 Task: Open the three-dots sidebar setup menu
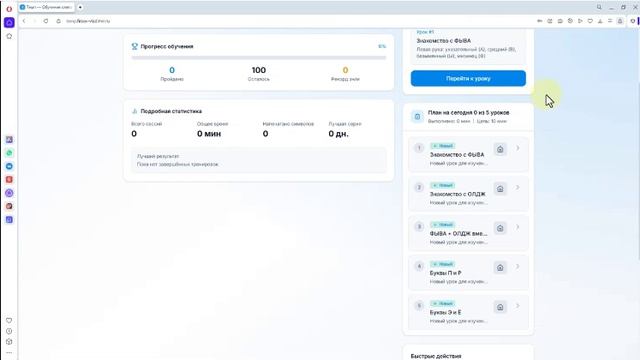click(9, 352)
